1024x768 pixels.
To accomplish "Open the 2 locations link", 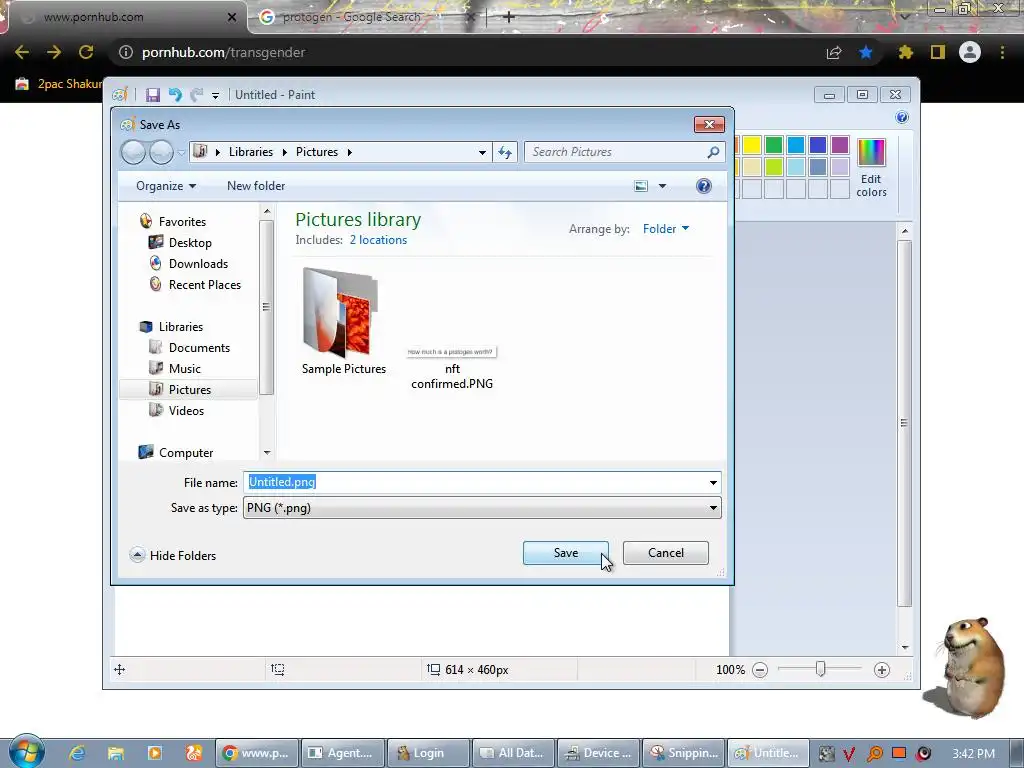I will tap(378, 240).
